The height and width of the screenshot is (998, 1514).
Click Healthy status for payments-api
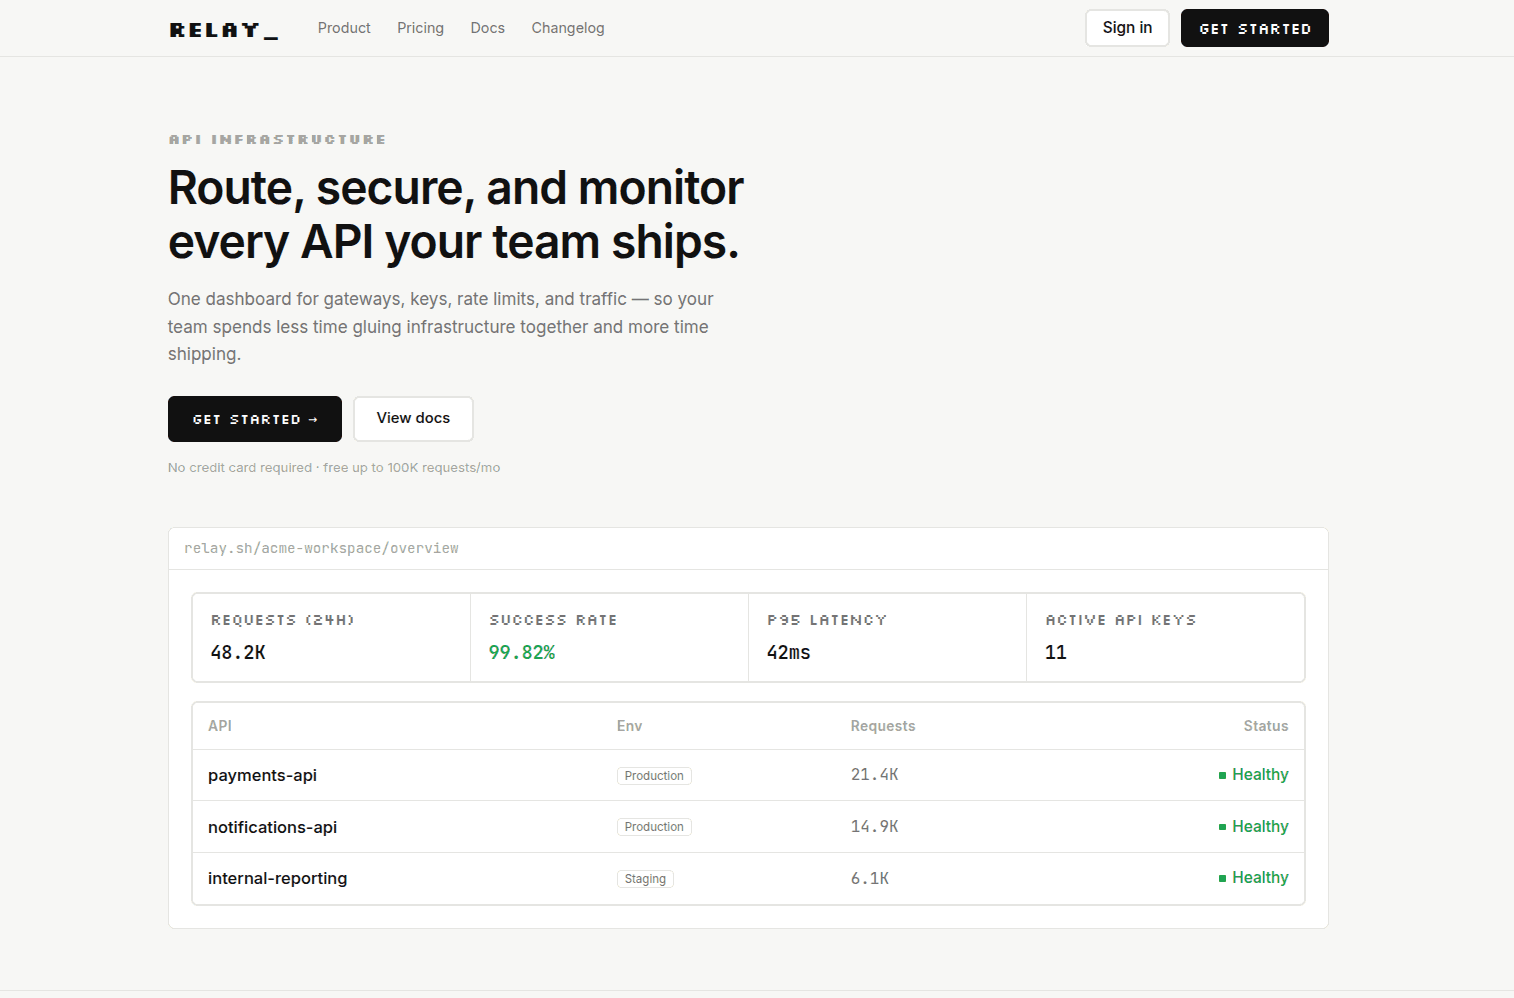pos(1254,775)
